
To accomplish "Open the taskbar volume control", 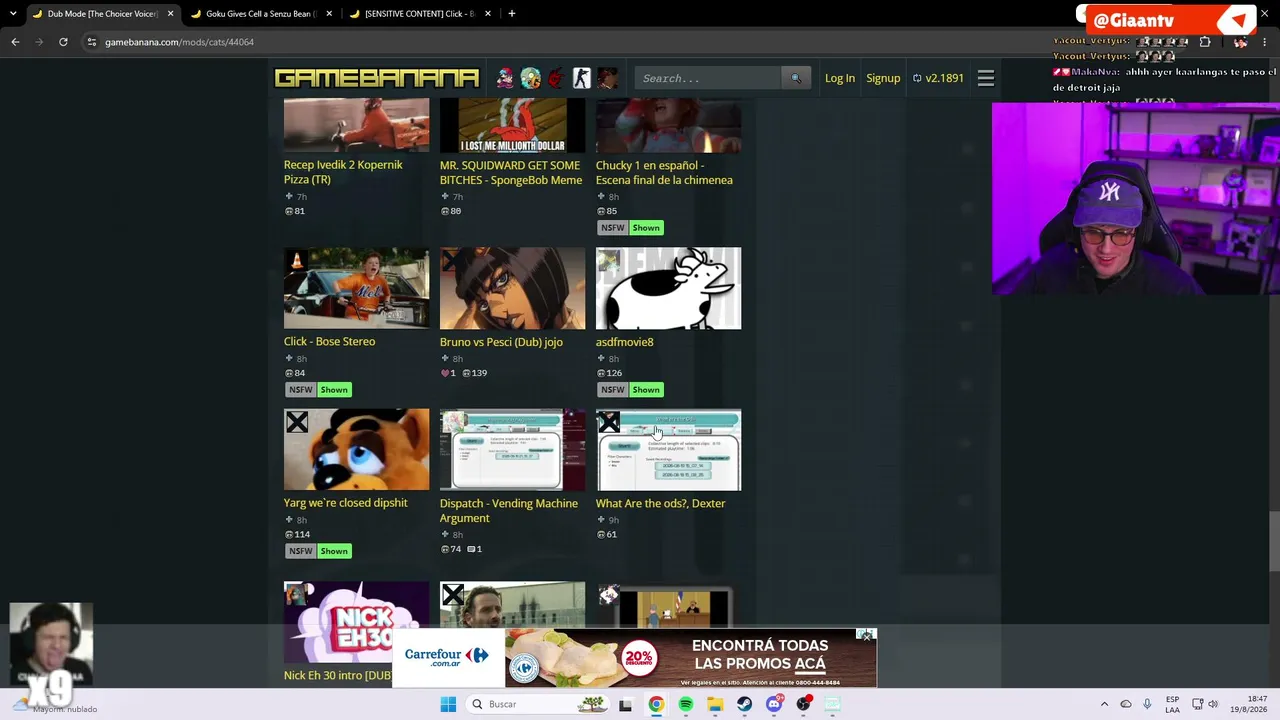I will (x=1213, y=704).
